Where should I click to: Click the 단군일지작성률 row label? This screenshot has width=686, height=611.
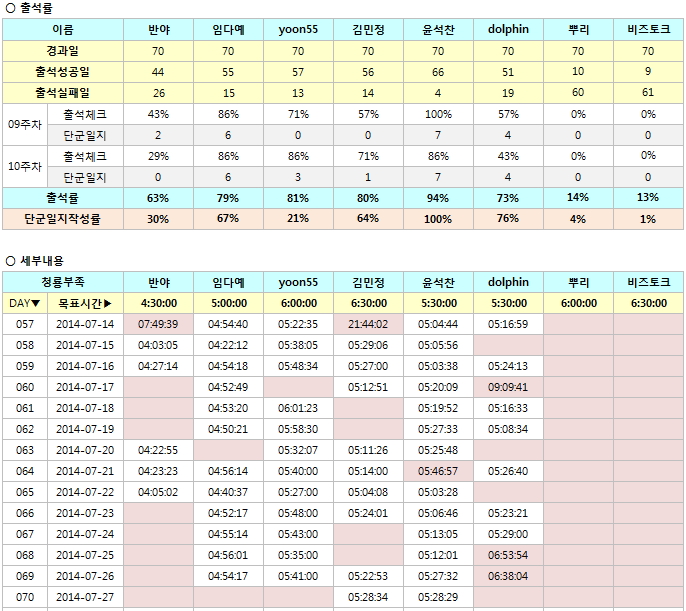tap(63, 219)
